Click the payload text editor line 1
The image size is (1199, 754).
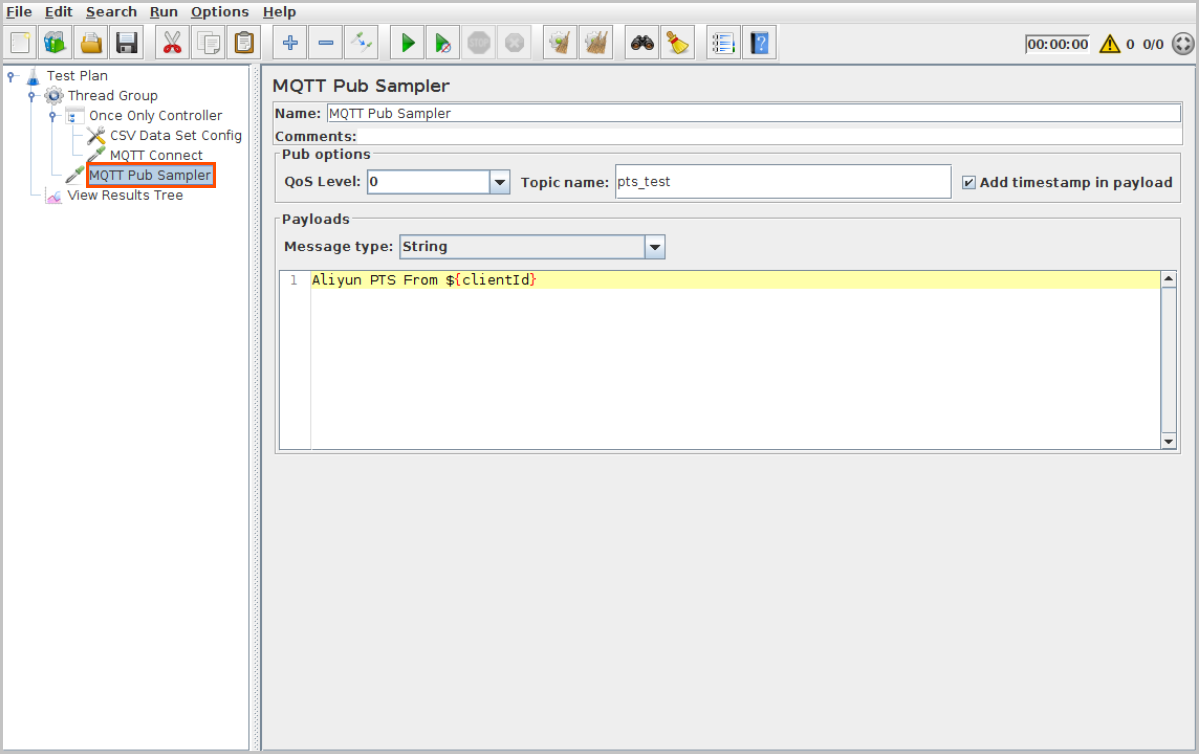734,280
